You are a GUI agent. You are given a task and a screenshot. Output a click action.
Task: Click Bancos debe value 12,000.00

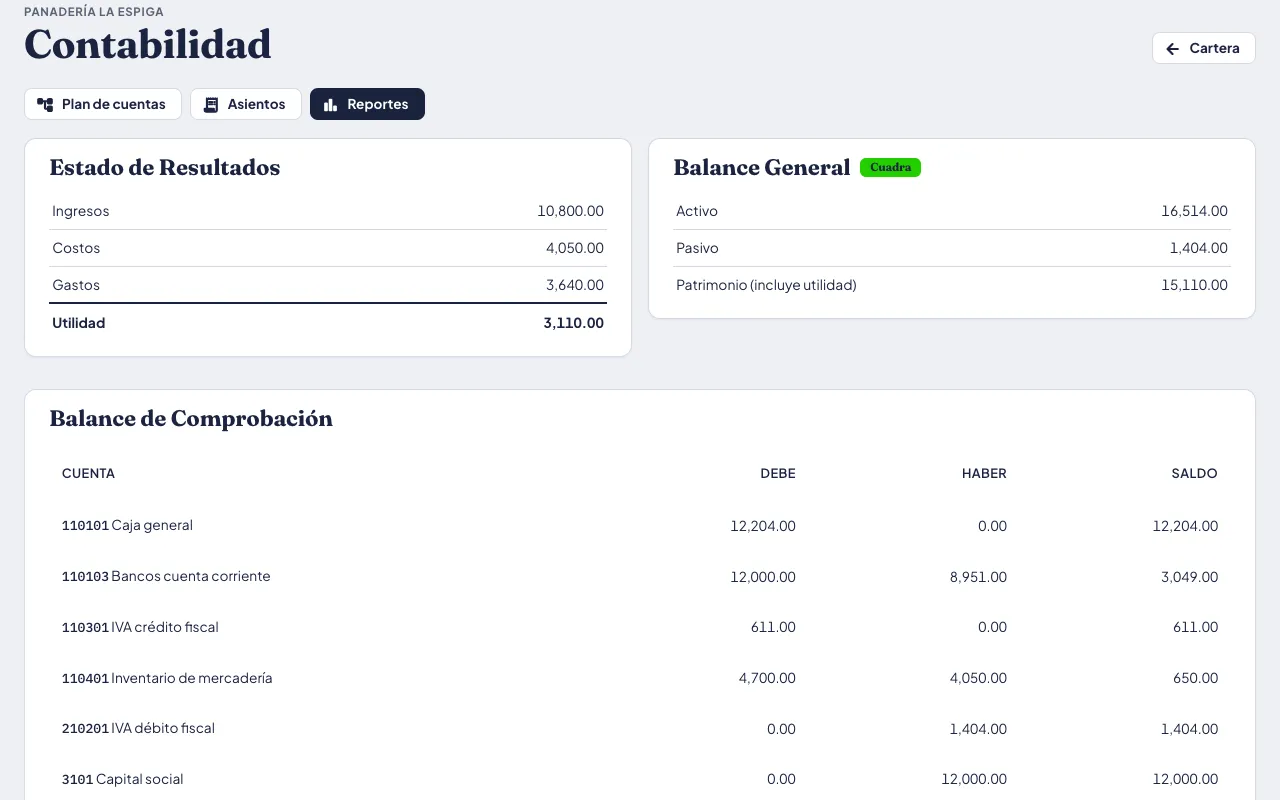click(x=763, y=577)
